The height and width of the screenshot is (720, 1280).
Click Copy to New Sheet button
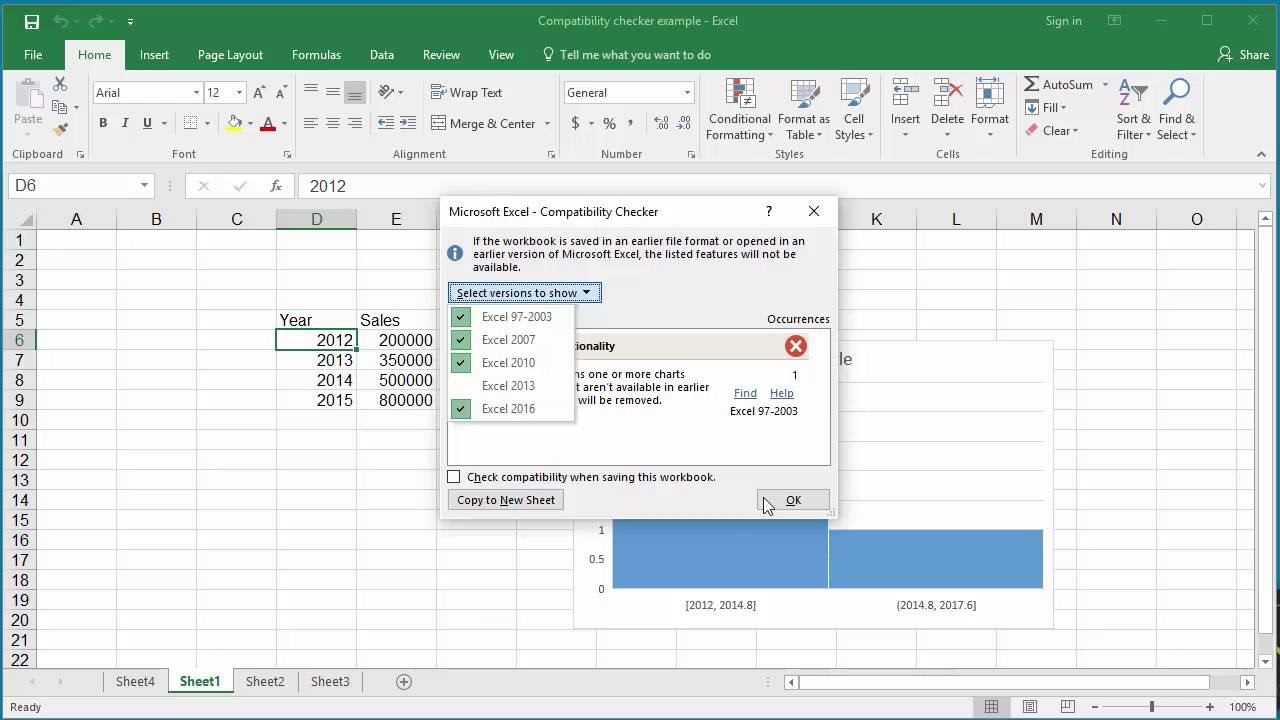pyautogui.click(x=506, y=500)
